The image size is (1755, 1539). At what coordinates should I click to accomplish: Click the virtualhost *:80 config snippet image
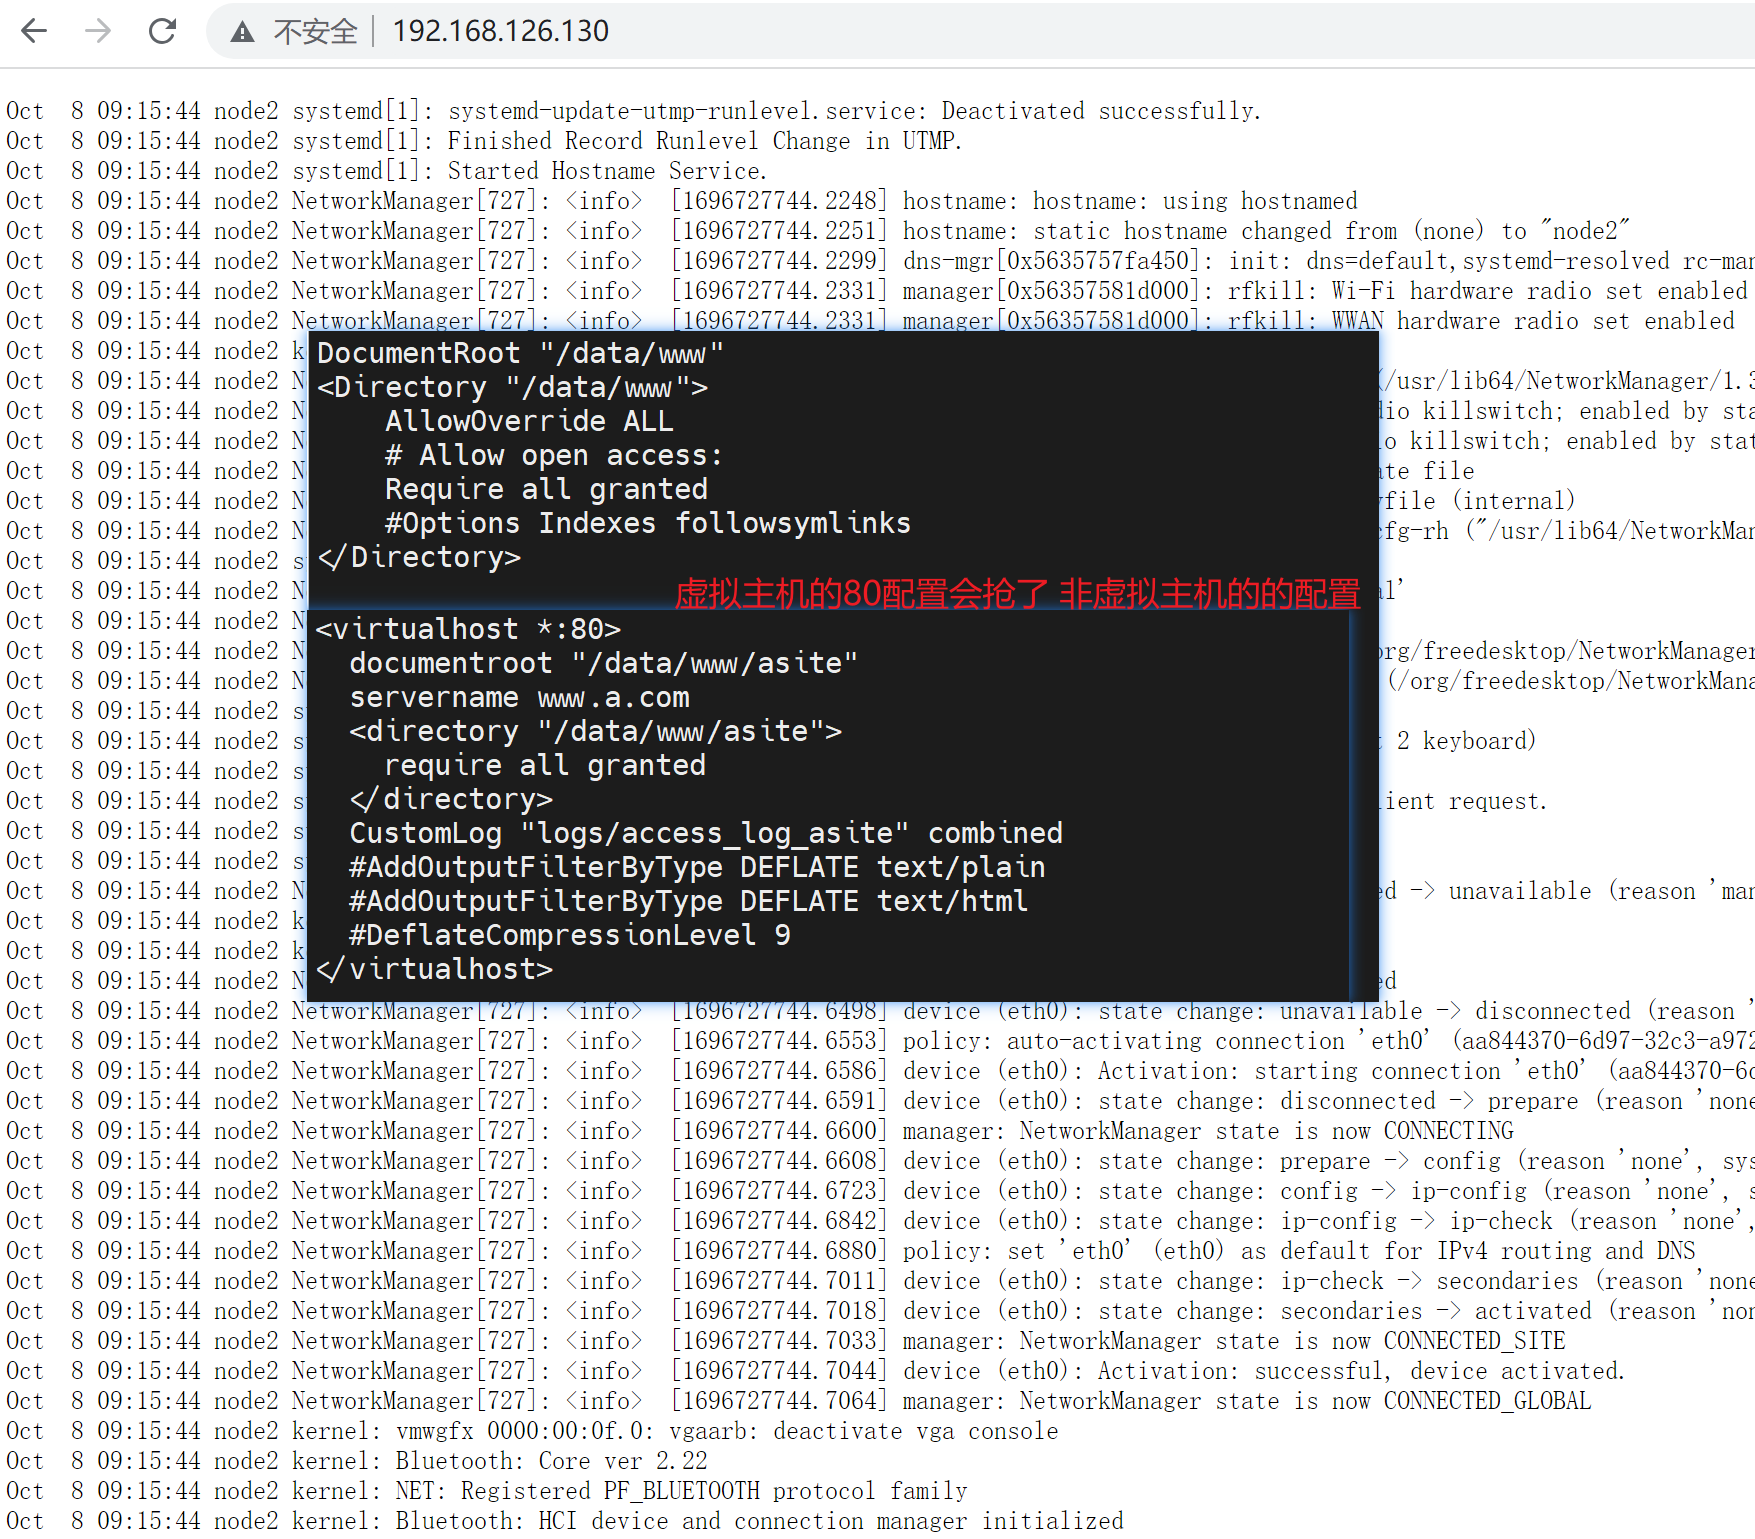click(830, 800)
